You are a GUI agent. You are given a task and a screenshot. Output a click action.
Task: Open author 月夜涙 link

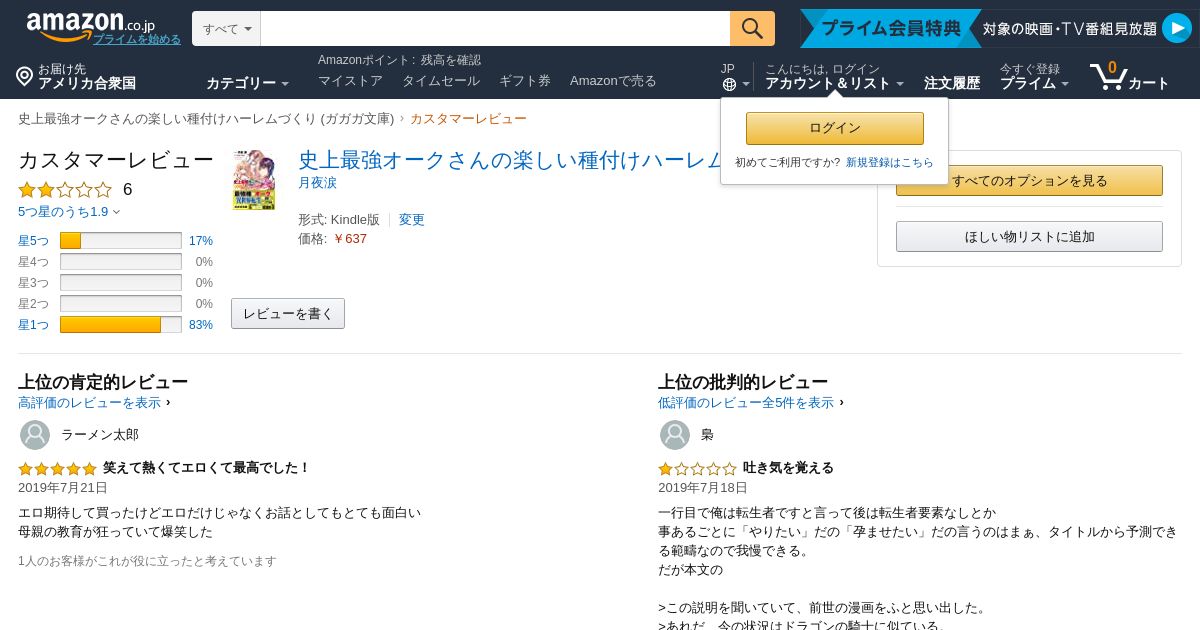click(317, 182)
